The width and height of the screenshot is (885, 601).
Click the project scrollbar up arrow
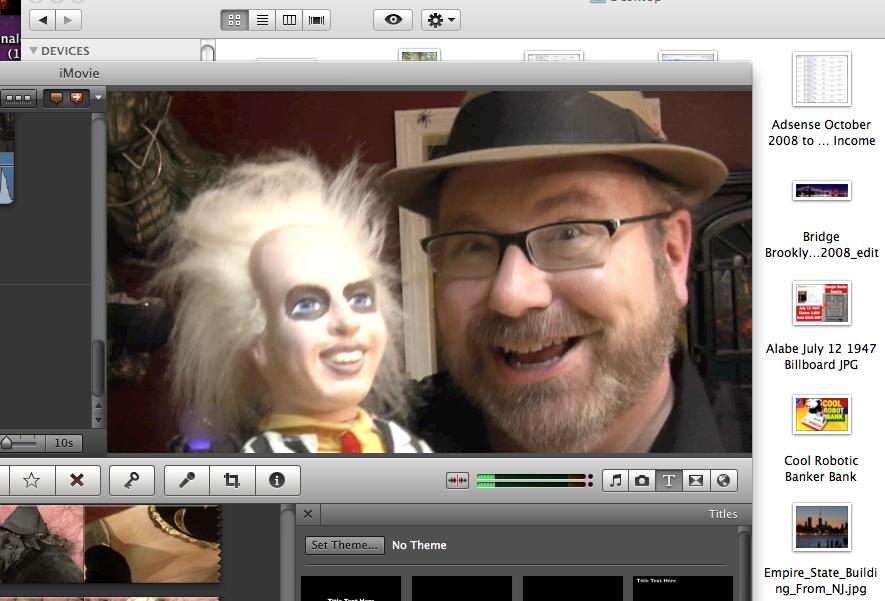click(x=98, y=405)
